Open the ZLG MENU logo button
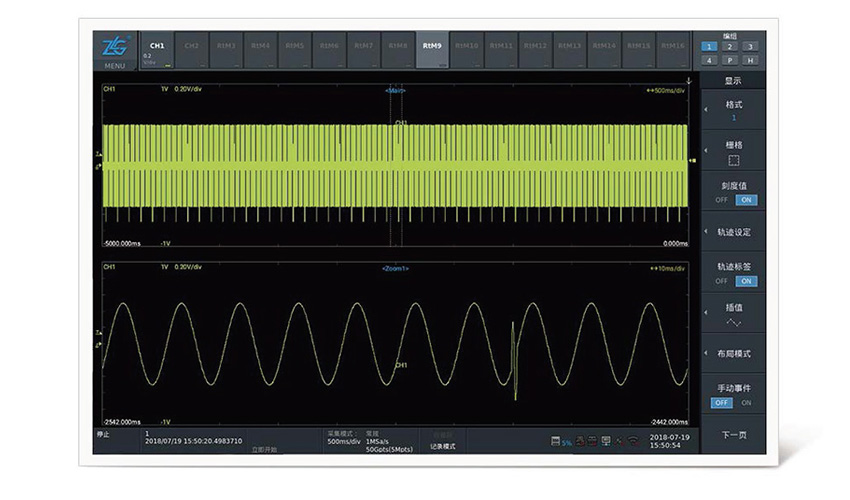Screen dimensions: 850x500 [115, 50]
